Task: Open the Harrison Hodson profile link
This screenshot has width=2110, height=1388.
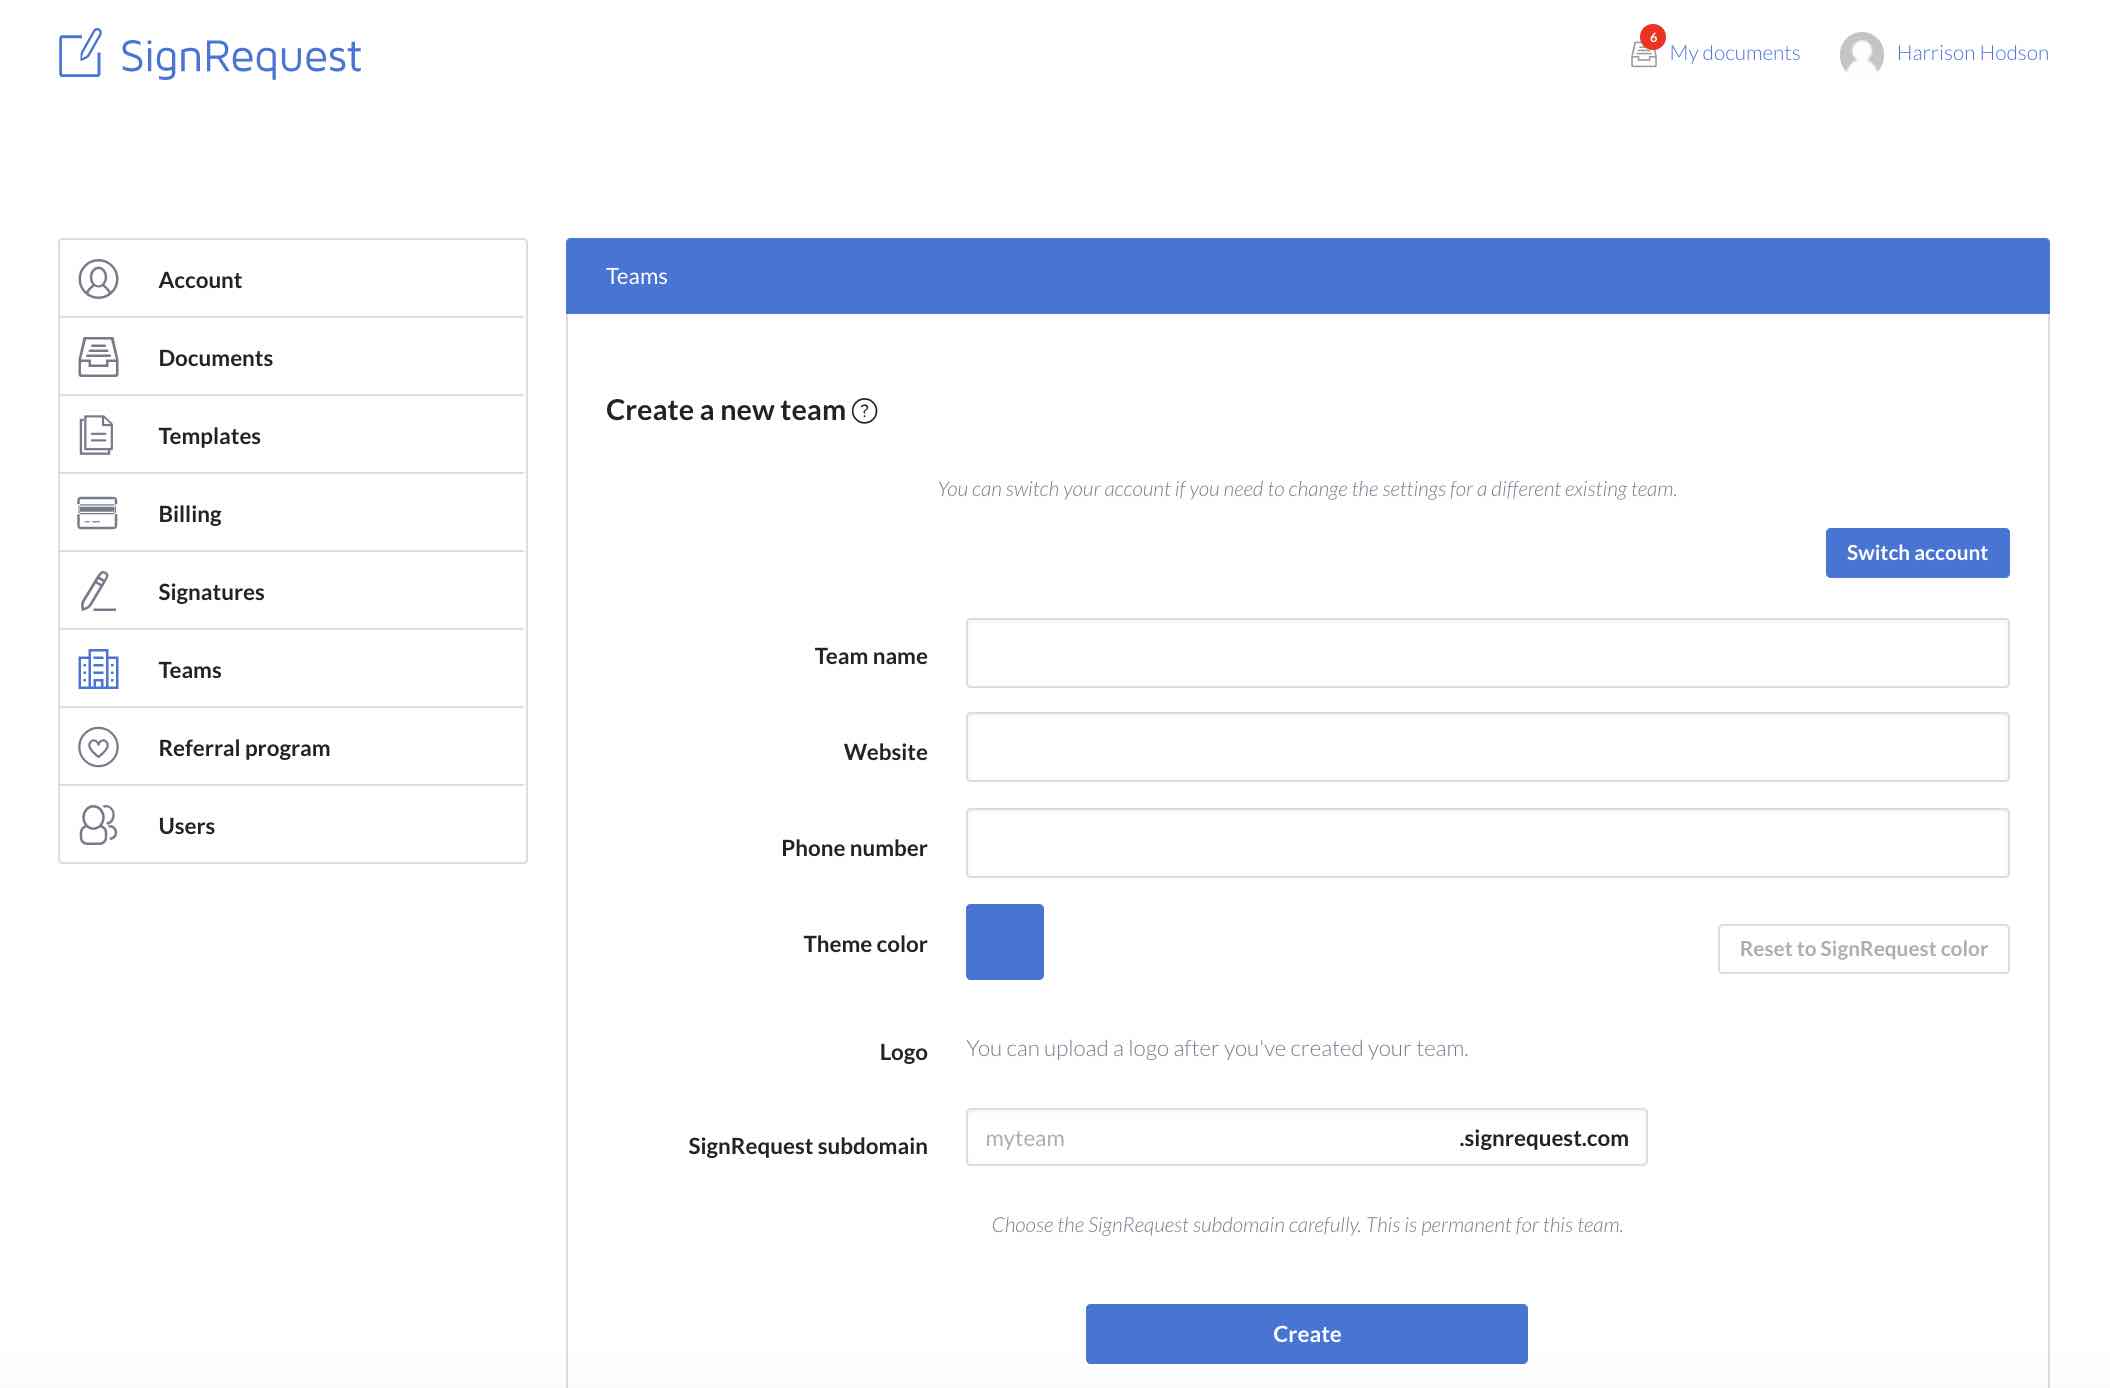Action: tap(1972, 53)
